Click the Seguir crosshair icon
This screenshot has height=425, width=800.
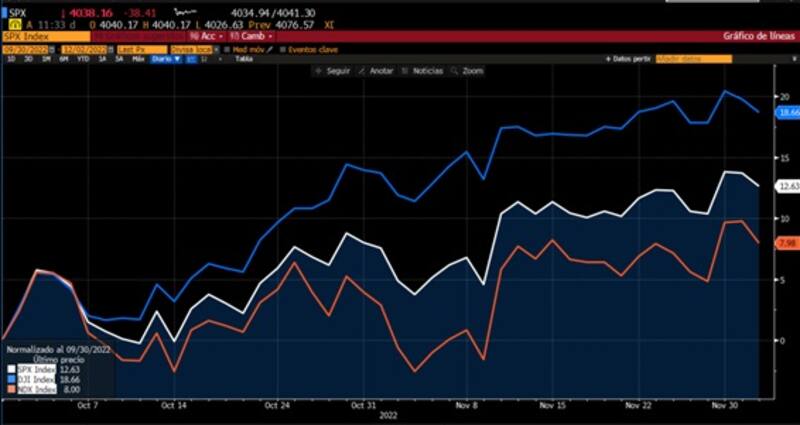point(319,71)
